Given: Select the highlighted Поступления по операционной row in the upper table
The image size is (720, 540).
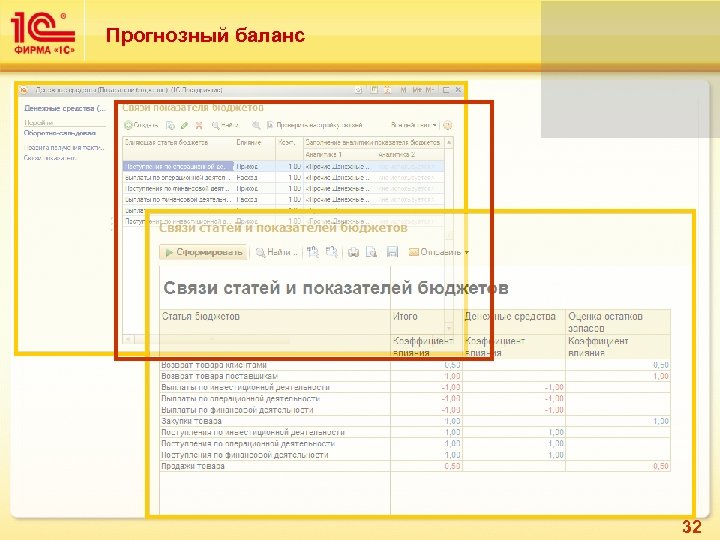Looking at the screenshot, I should coord(283,166).
